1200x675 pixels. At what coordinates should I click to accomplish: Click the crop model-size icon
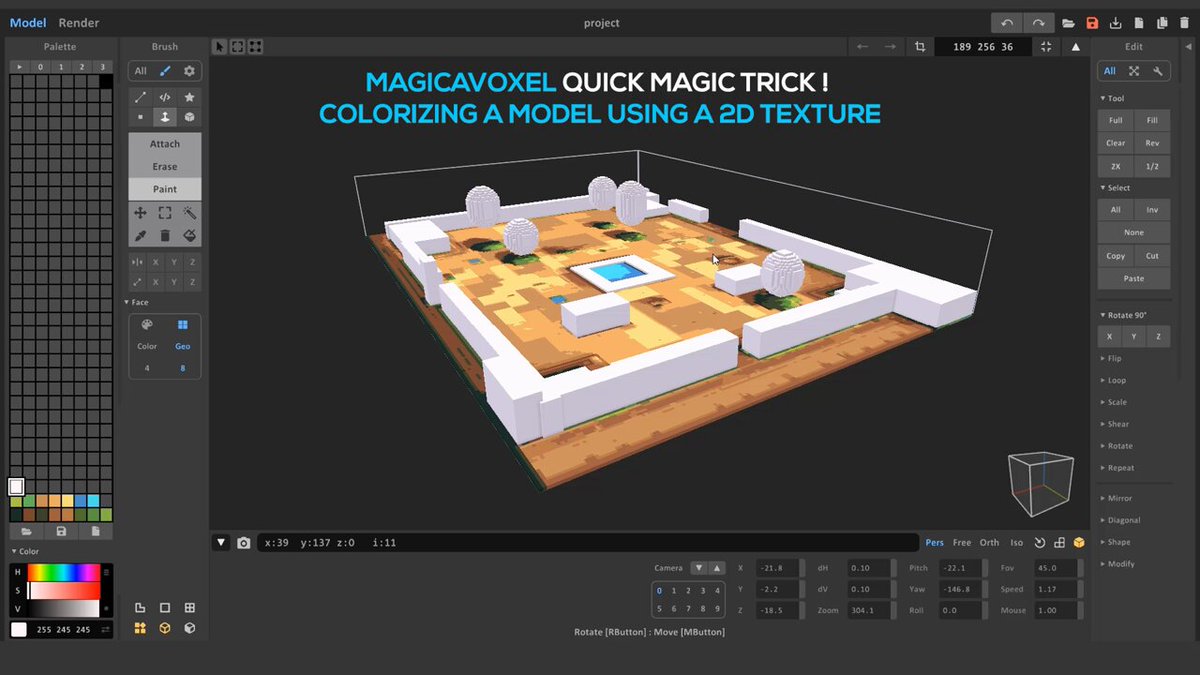point(920,47)
